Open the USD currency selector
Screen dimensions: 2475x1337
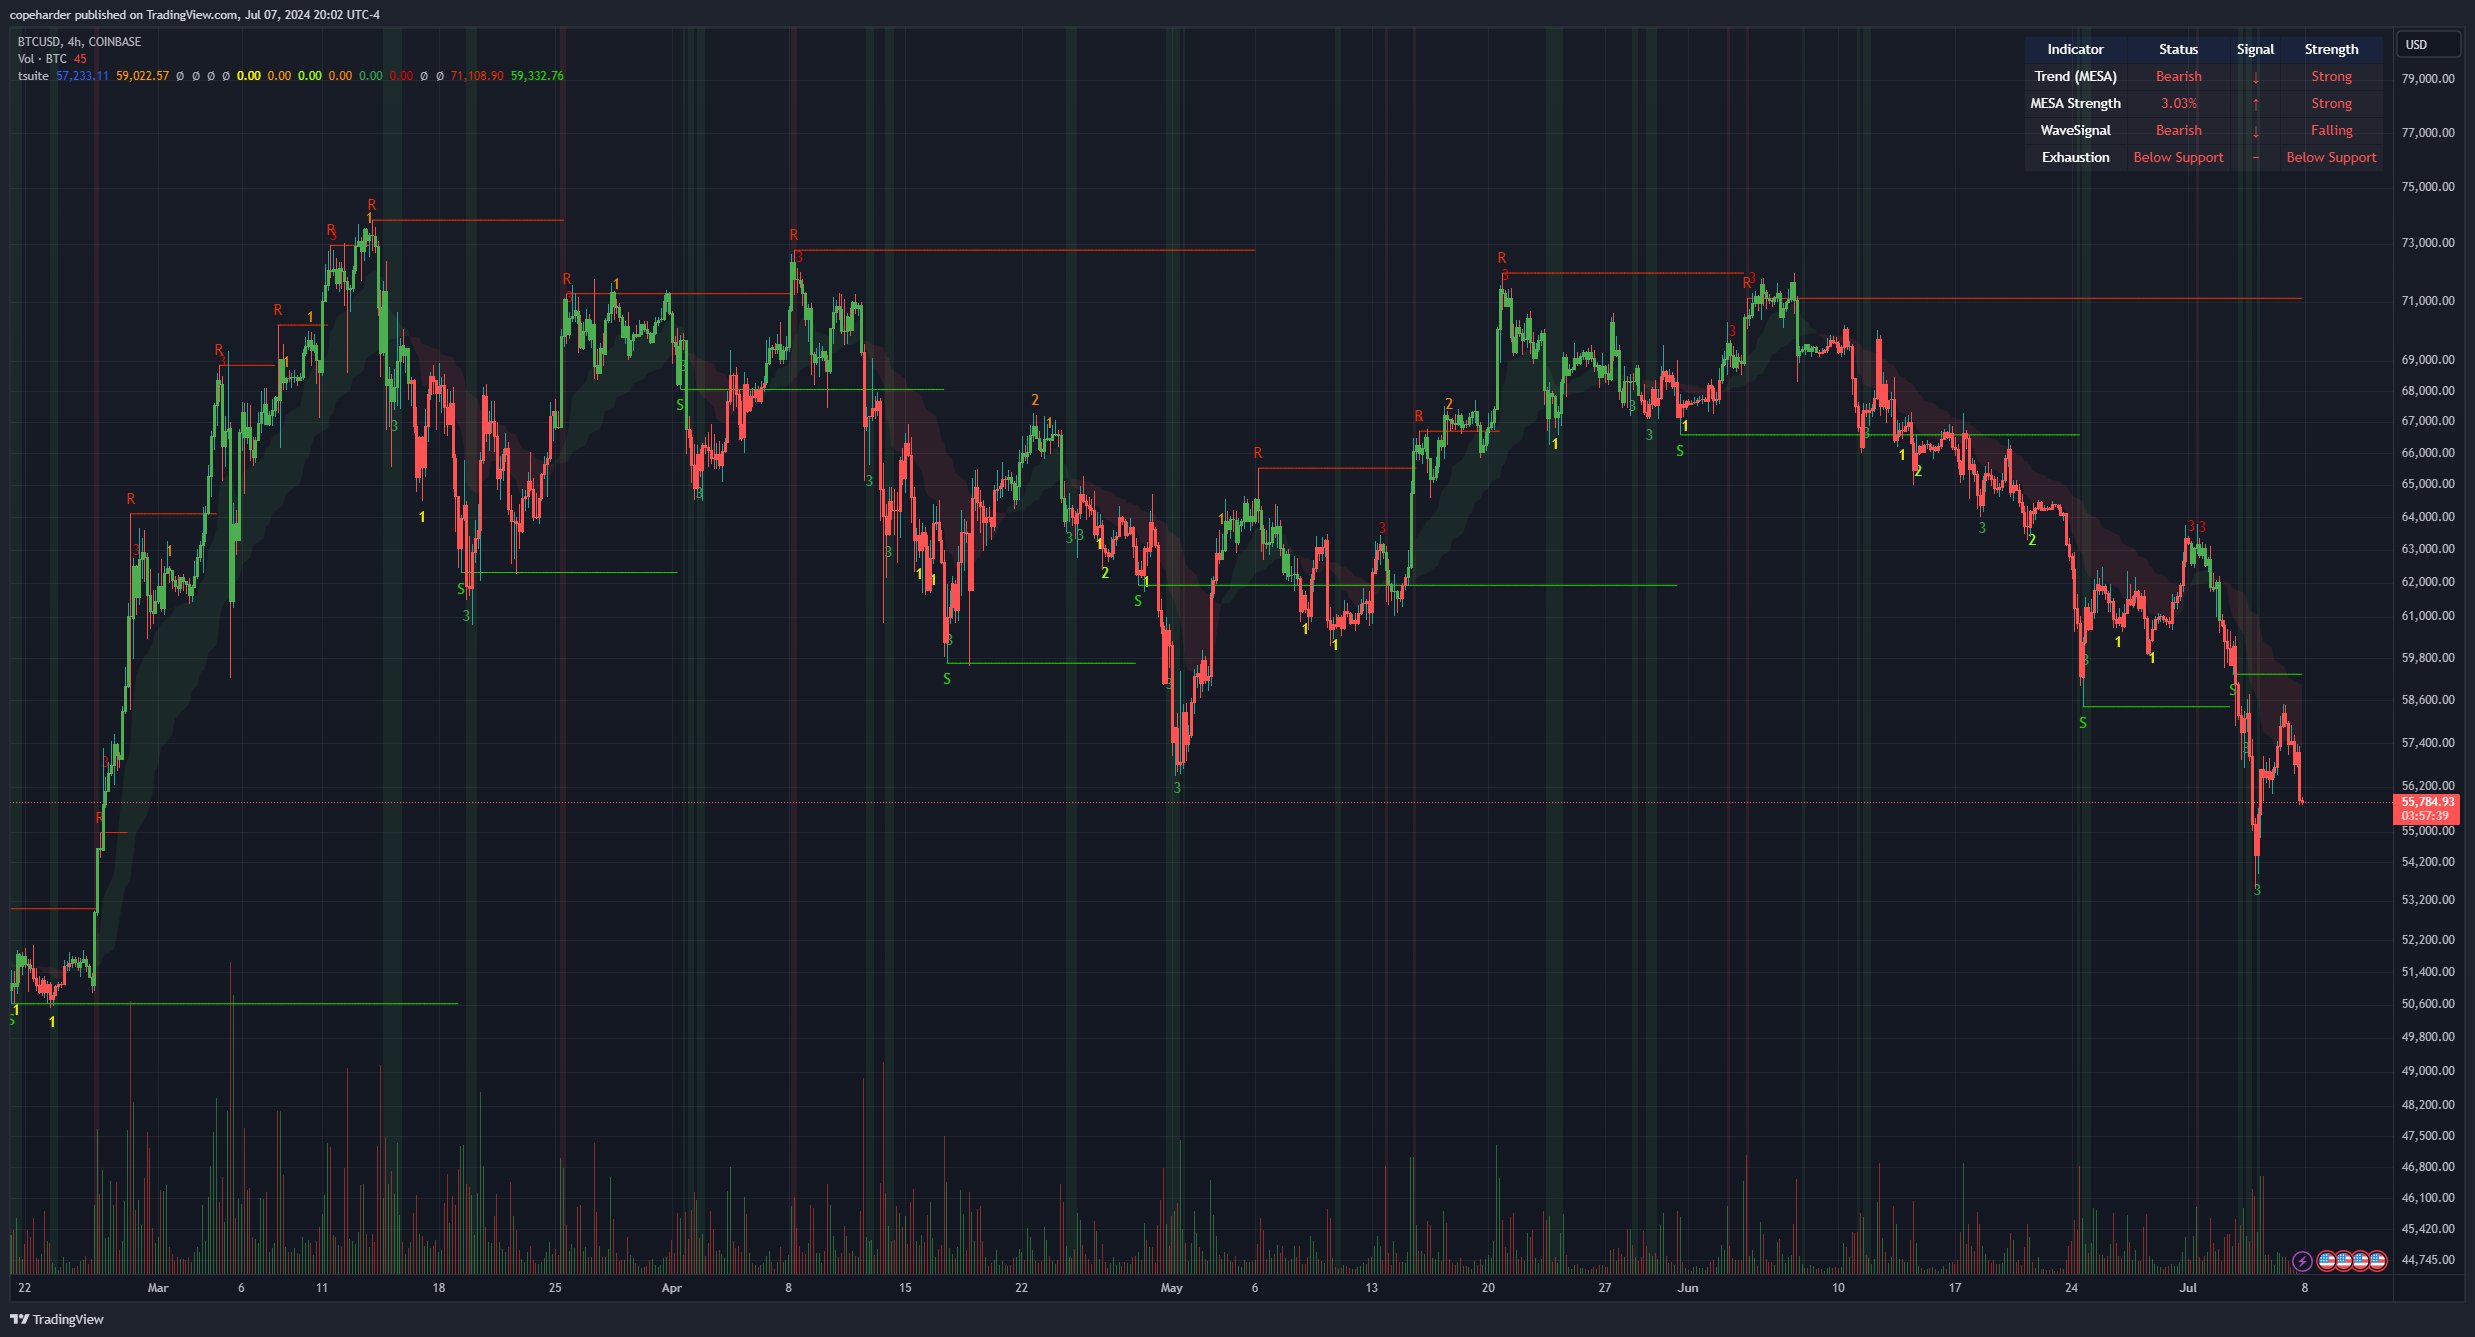[2428, 45]
